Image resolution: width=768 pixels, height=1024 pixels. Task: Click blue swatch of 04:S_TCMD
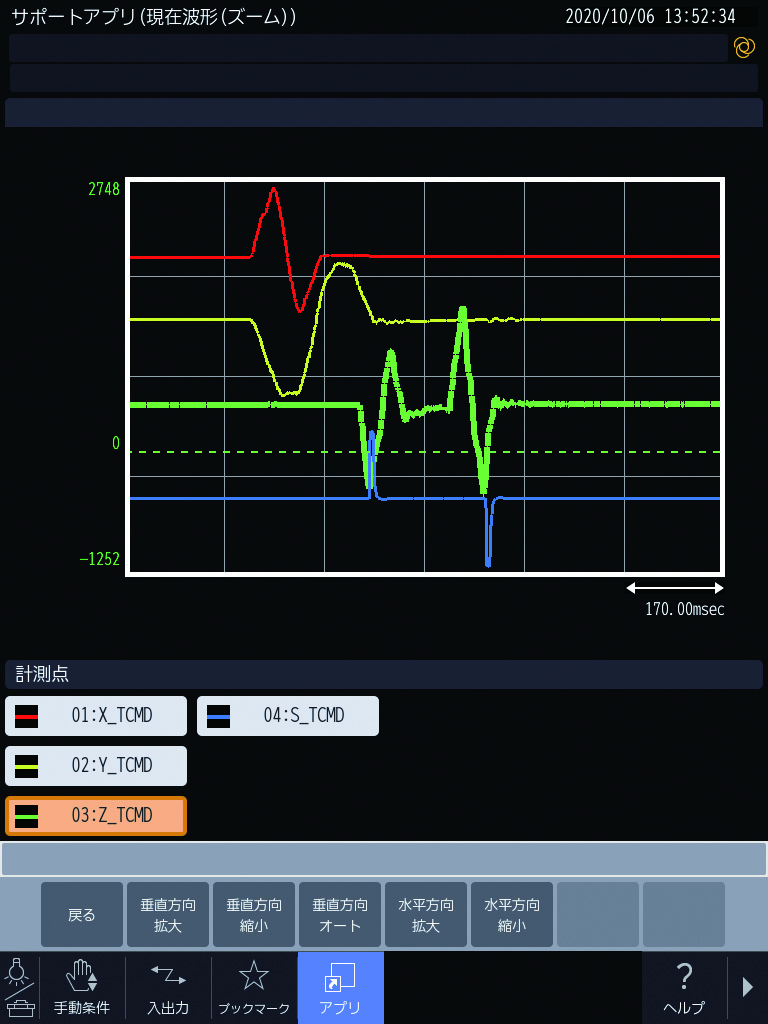coord(219,716)
